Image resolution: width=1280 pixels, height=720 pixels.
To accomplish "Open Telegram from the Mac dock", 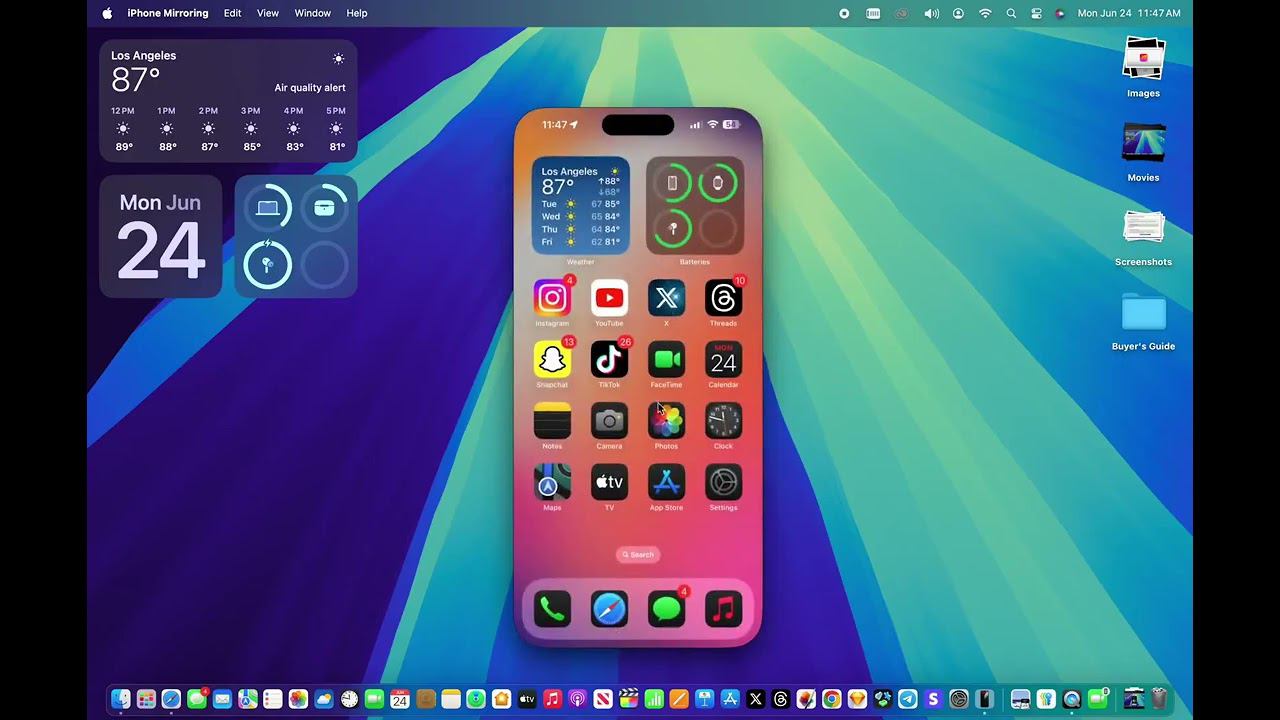I will coord(908,699).
